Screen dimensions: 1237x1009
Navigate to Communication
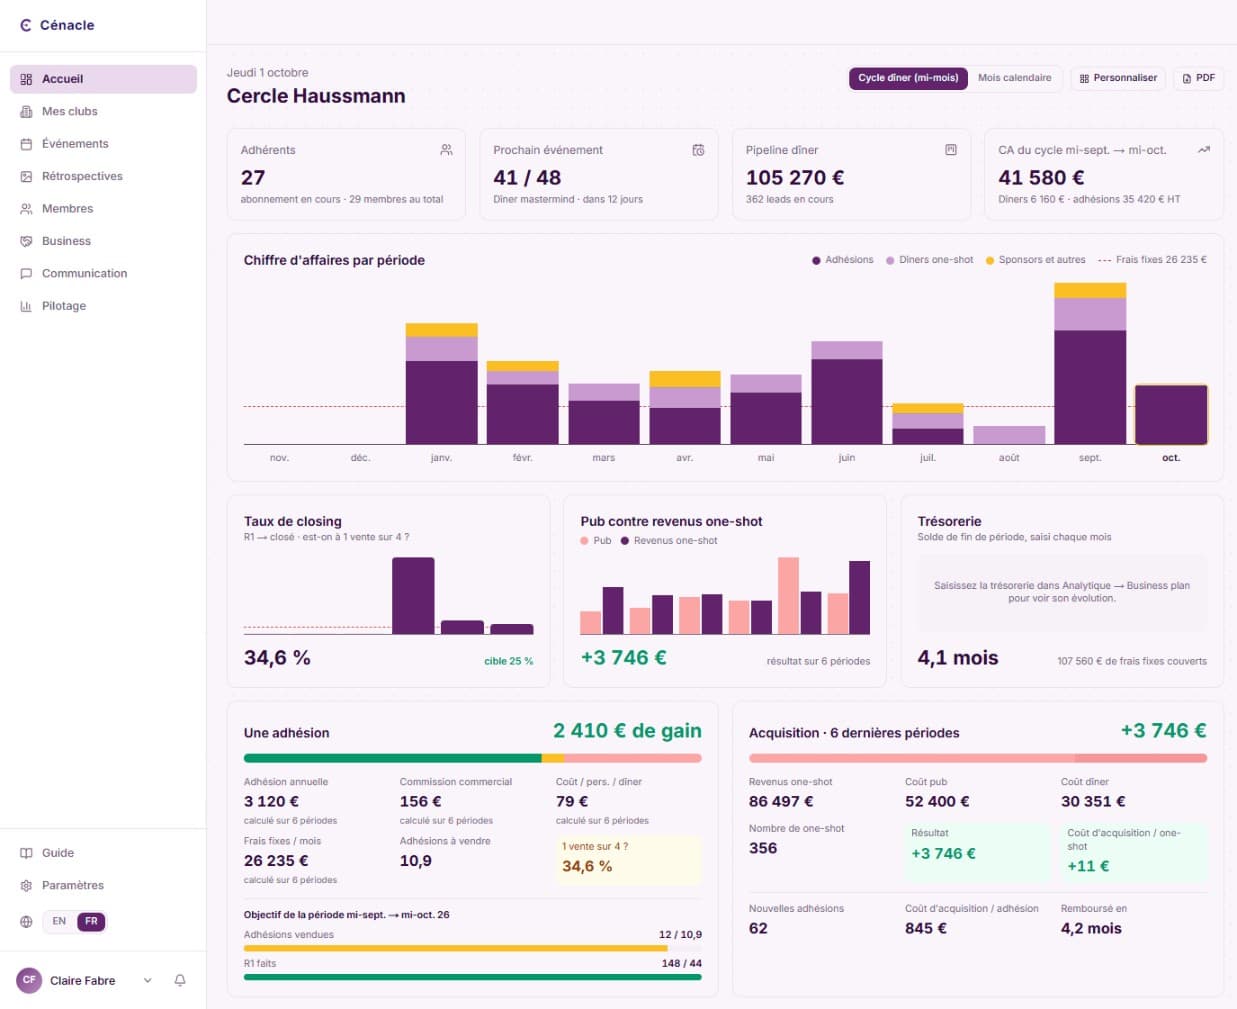(x=103, y=274)
